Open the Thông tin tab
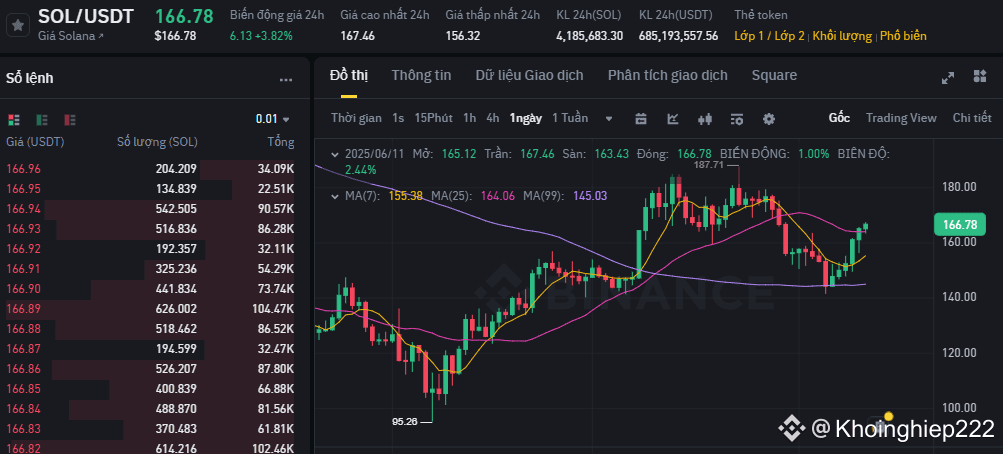This screenshot has width=1003, height=454. (x=421, y=75)
